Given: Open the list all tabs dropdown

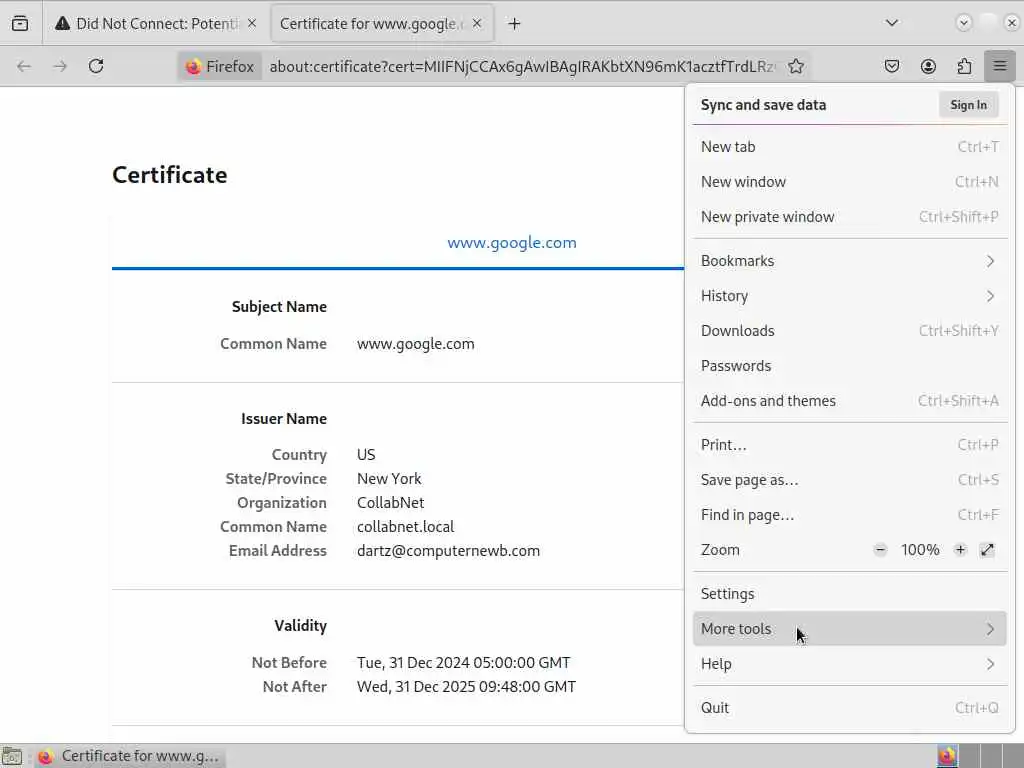Looking at the screenshot, I should pos(892,23).
